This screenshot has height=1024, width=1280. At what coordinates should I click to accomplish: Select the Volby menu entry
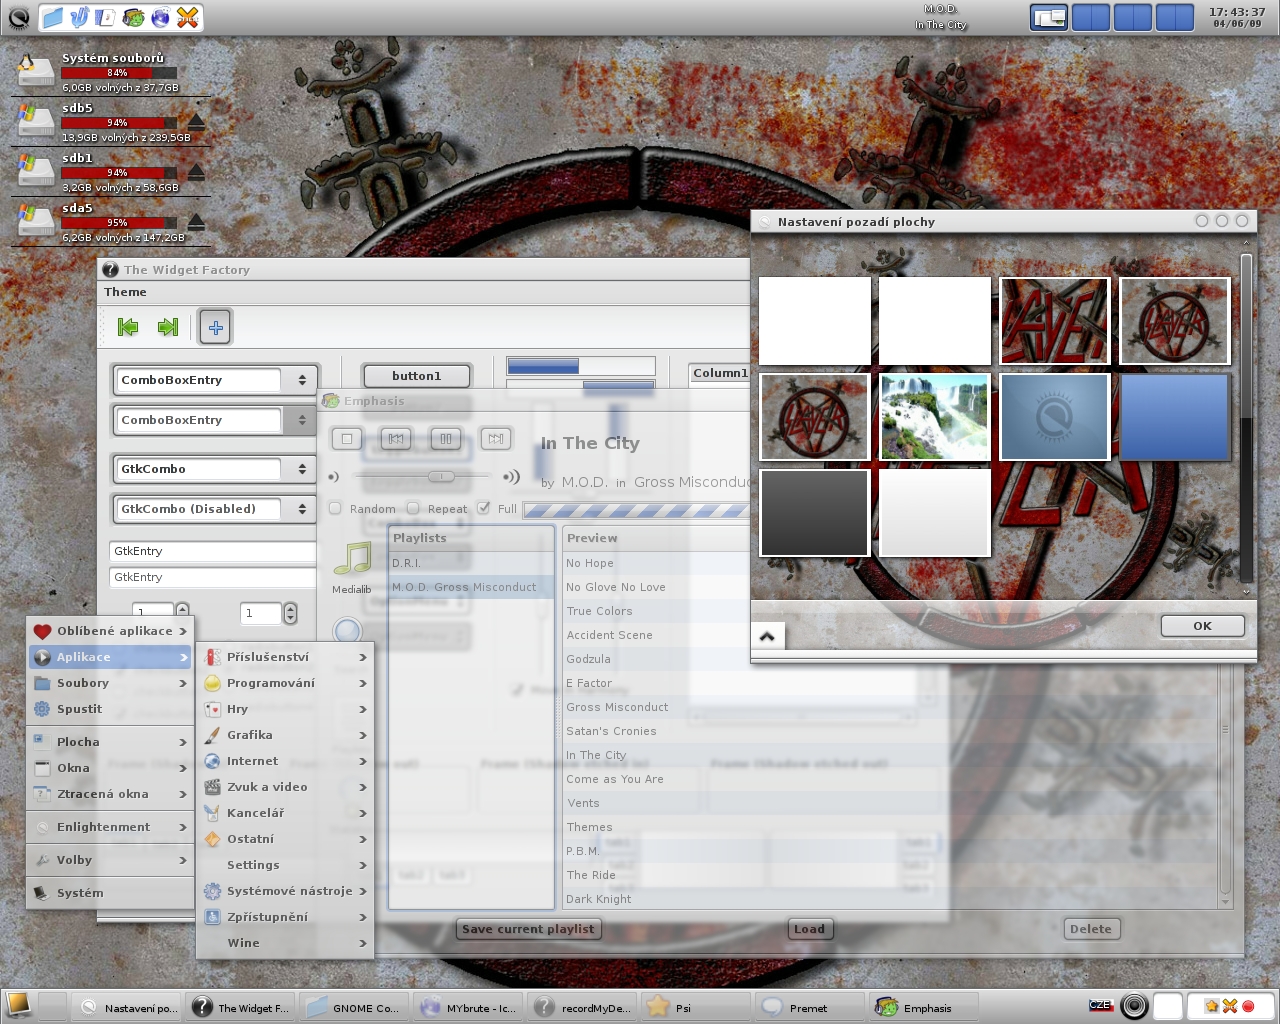(110, 860)
